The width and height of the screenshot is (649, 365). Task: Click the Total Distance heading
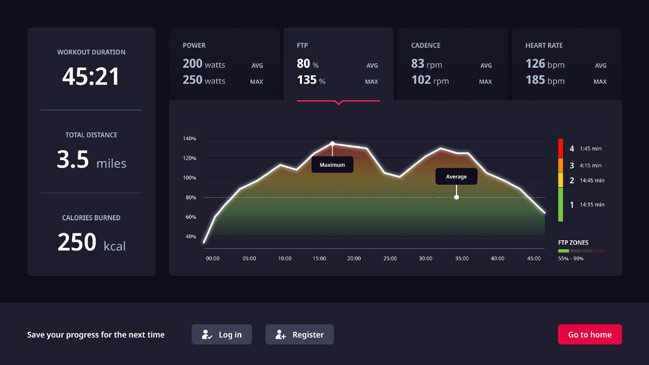click(91, 135)
